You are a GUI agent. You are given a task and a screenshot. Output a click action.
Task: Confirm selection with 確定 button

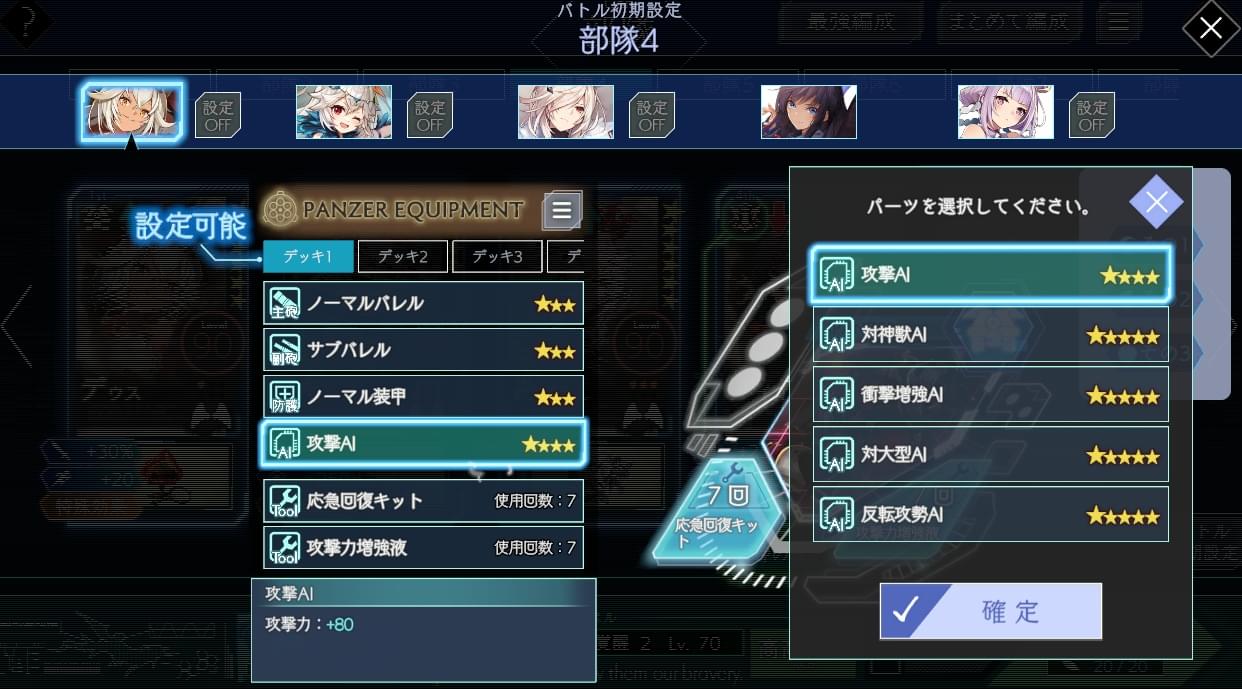991,611
